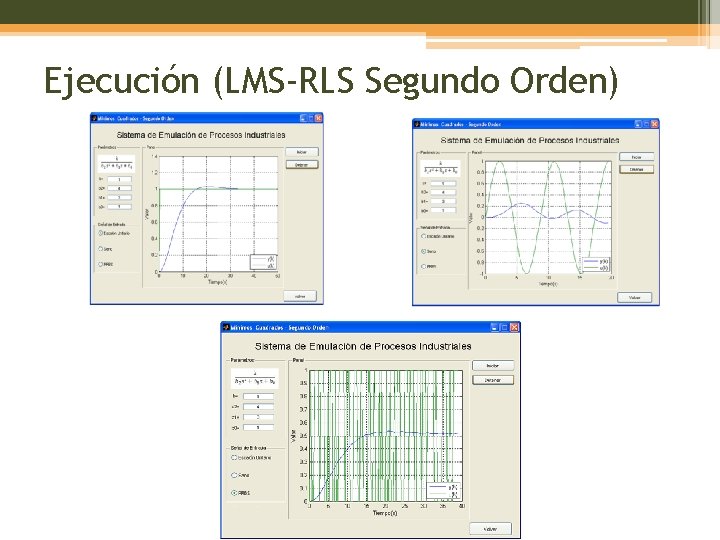Click the MATLAB title-bar icon of the step-response window

(95, 118)
